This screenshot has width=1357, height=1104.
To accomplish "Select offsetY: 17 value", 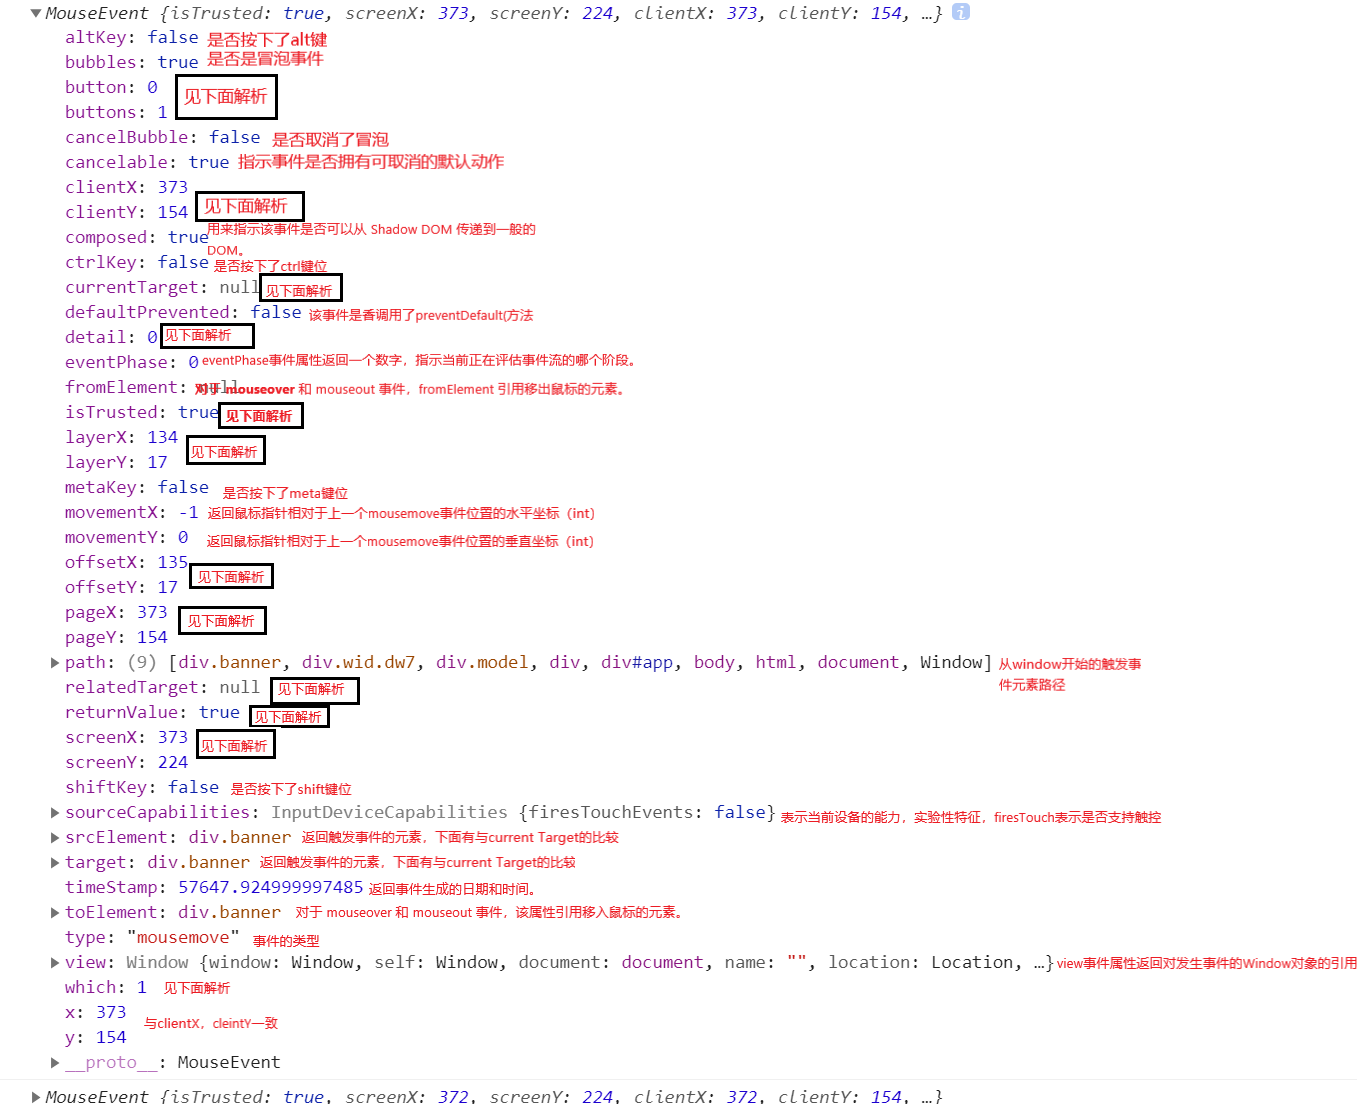I will (168, 587).
